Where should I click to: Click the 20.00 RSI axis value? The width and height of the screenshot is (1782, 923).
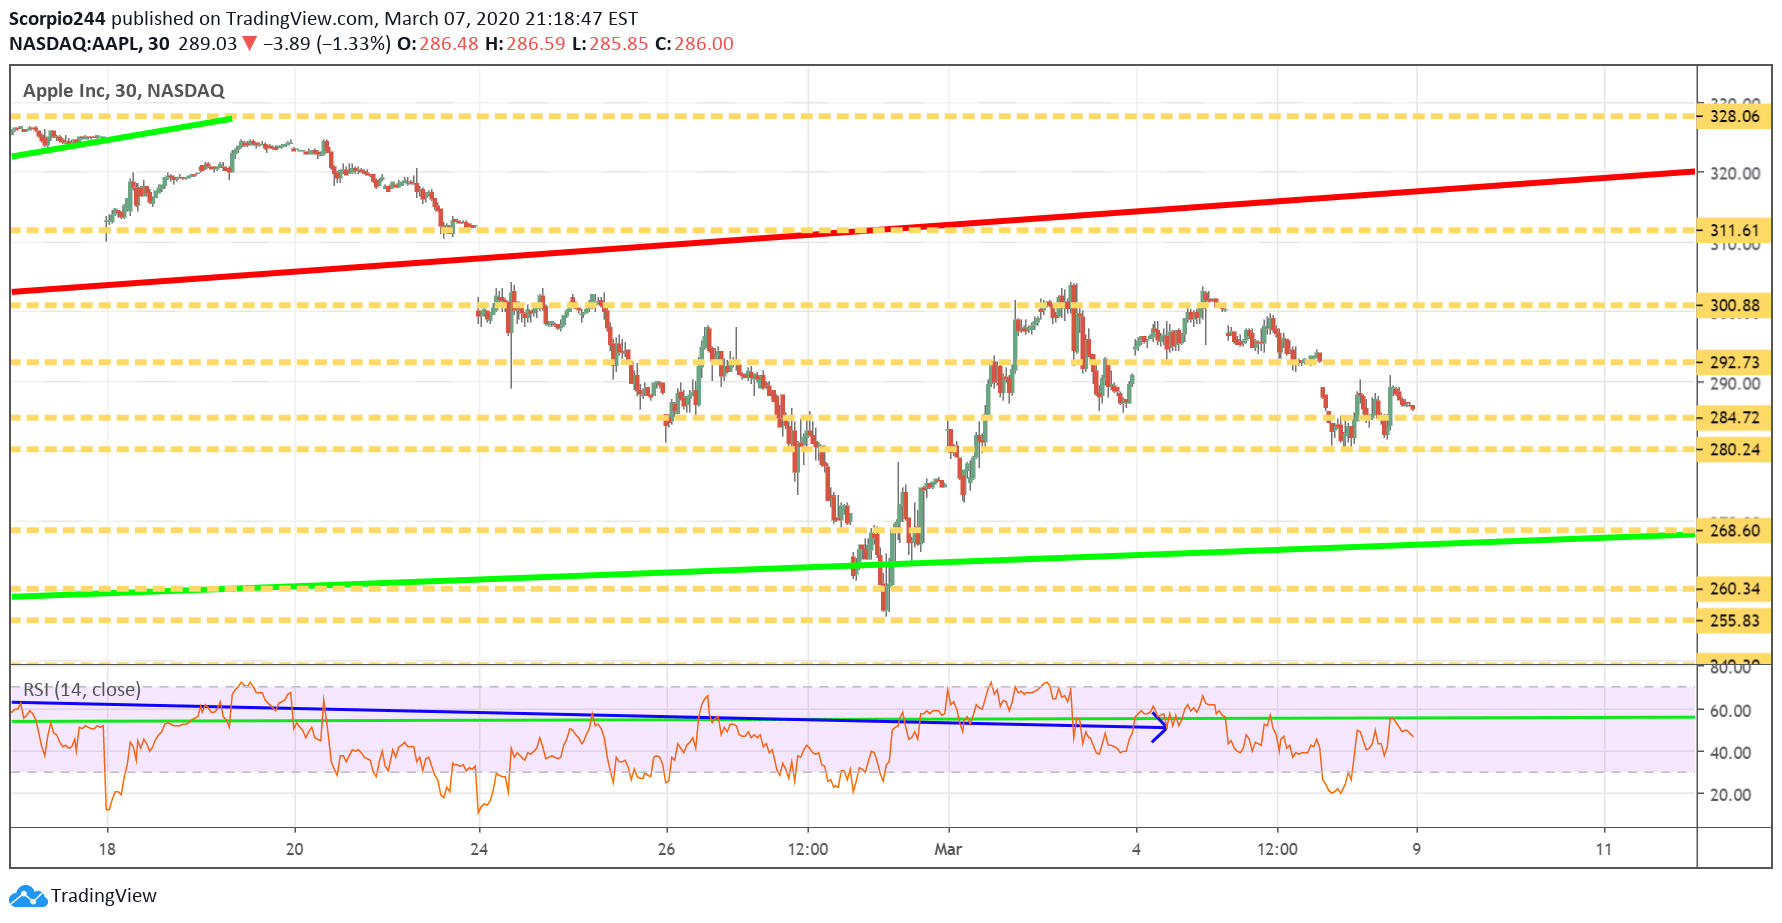click(x=1731, y=795)
